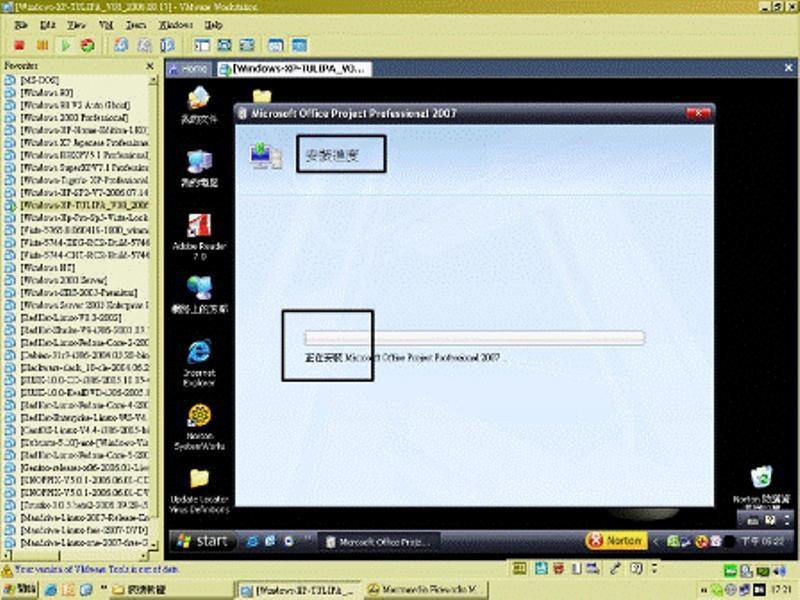
Task: Select [Windows 98 V3 Auto Ghost] favorite
Action: 74,105
